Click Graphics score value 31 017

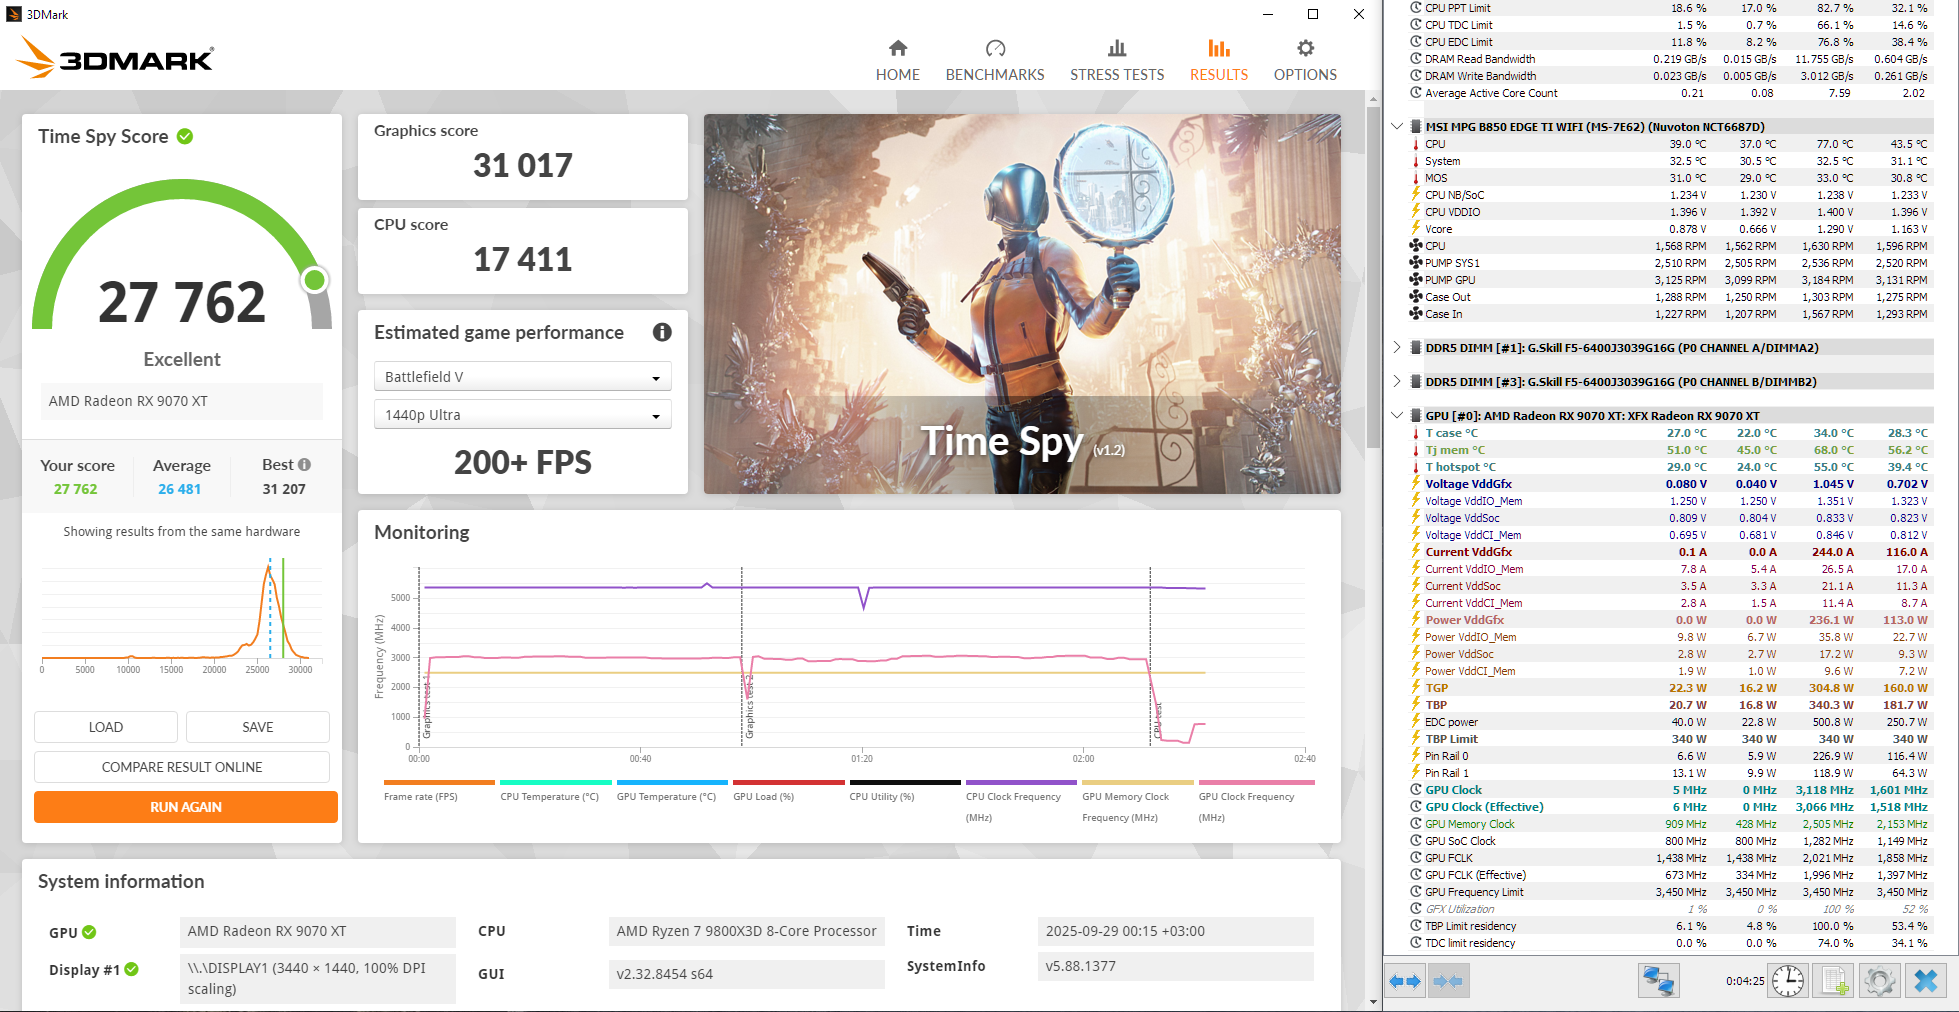pos(523,165)
